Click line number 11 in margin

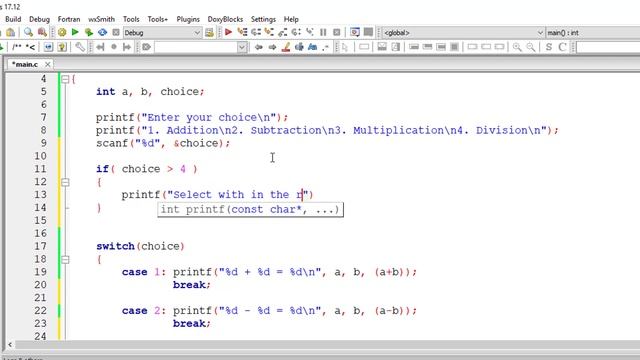pos(40,169)
